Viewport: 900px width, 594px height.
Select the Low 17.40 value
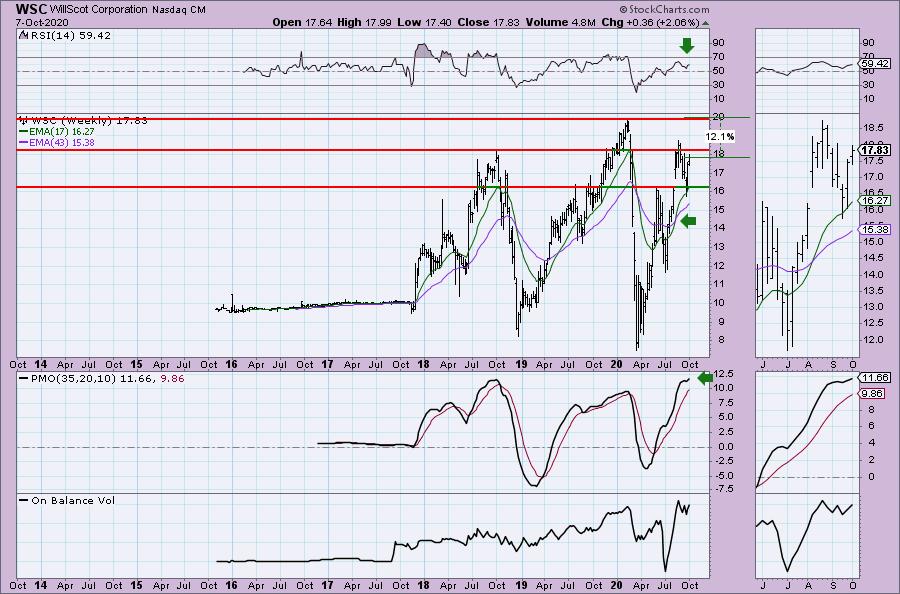(x=424, y=22)
